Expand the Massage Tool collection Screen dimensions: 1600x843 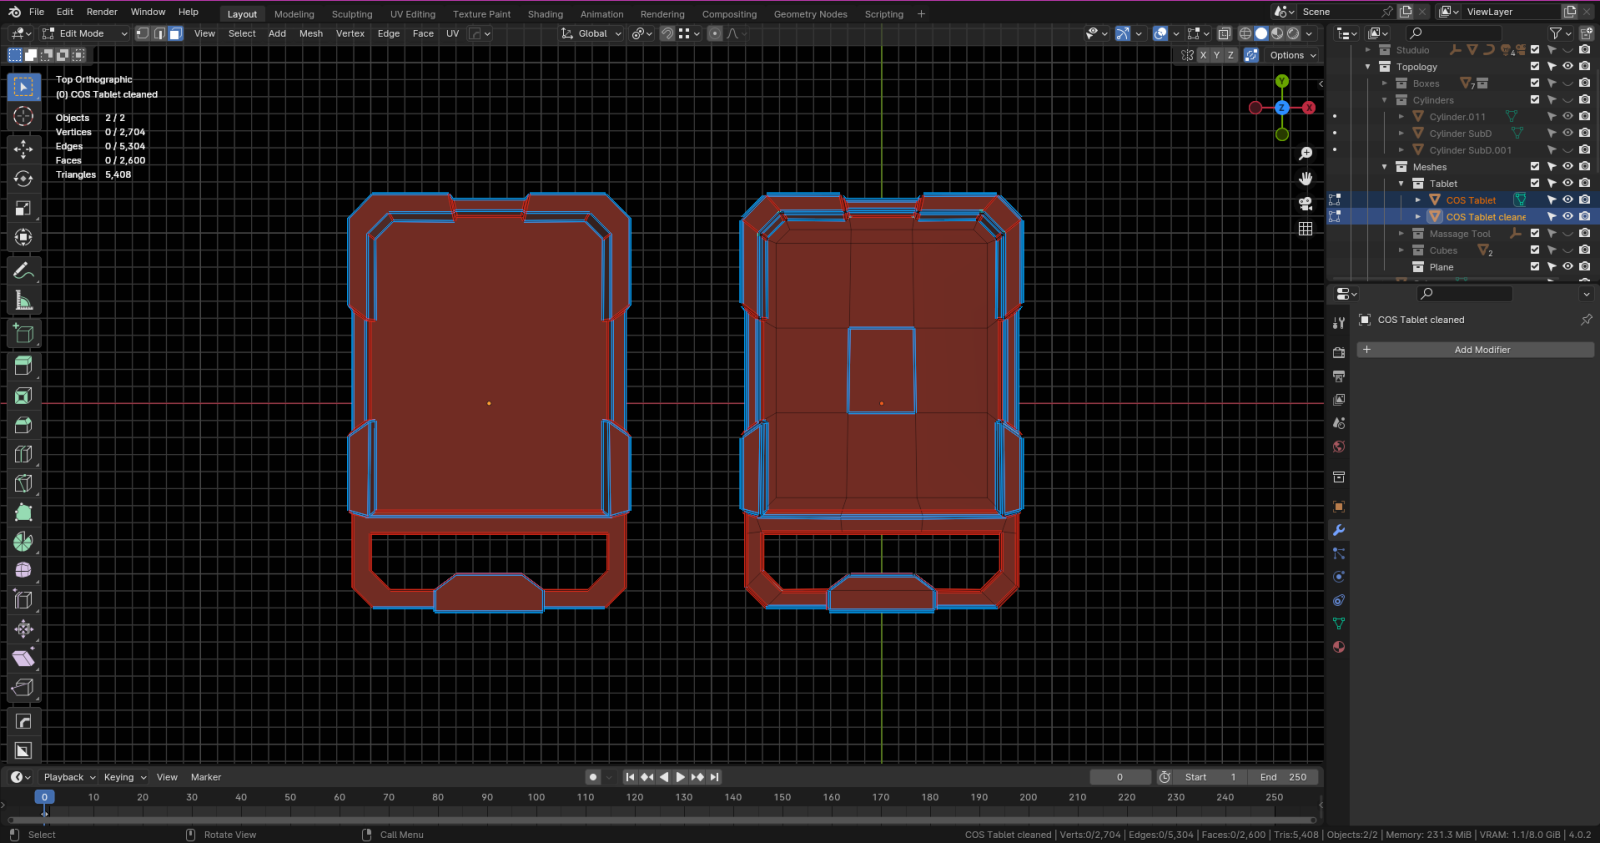click(1401, 234)
